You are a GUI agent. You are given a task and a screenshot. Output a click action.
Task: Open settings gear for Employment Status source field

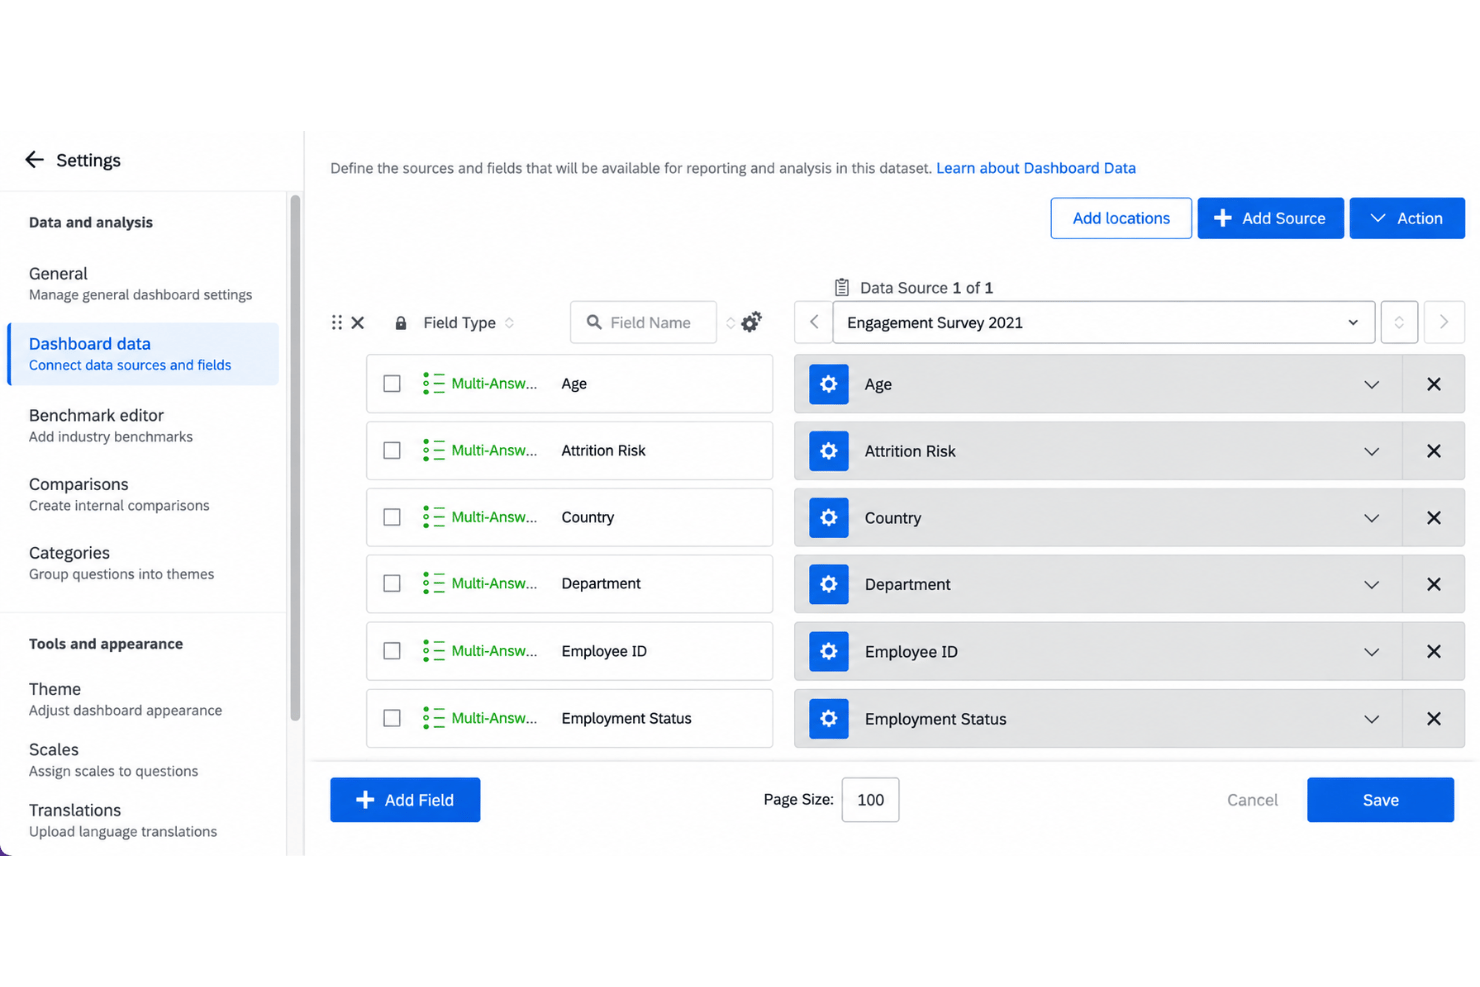pyautogui.click(x=828, y=719)
